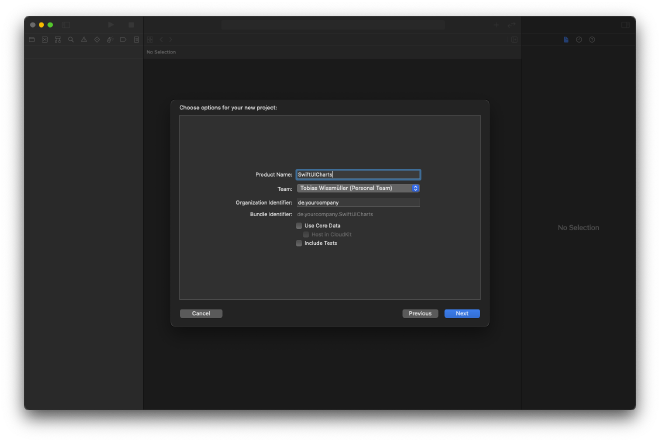
Task: Click the Stop button in toolbar
Action: point(131,24)
